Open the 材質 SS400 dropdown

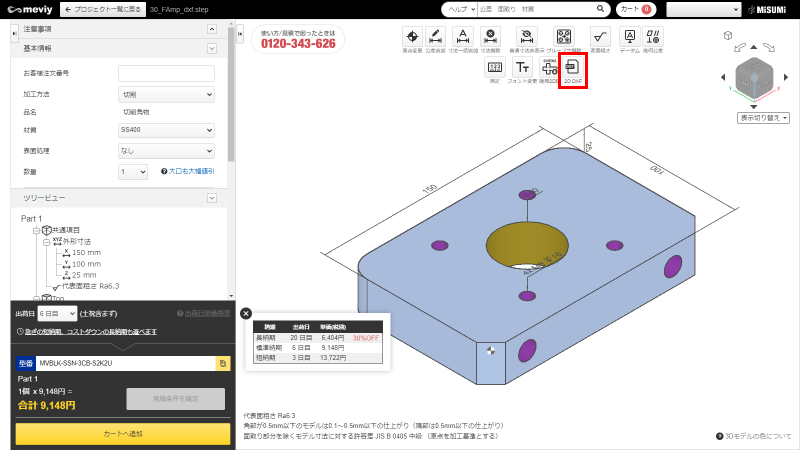tap(166, 130)
